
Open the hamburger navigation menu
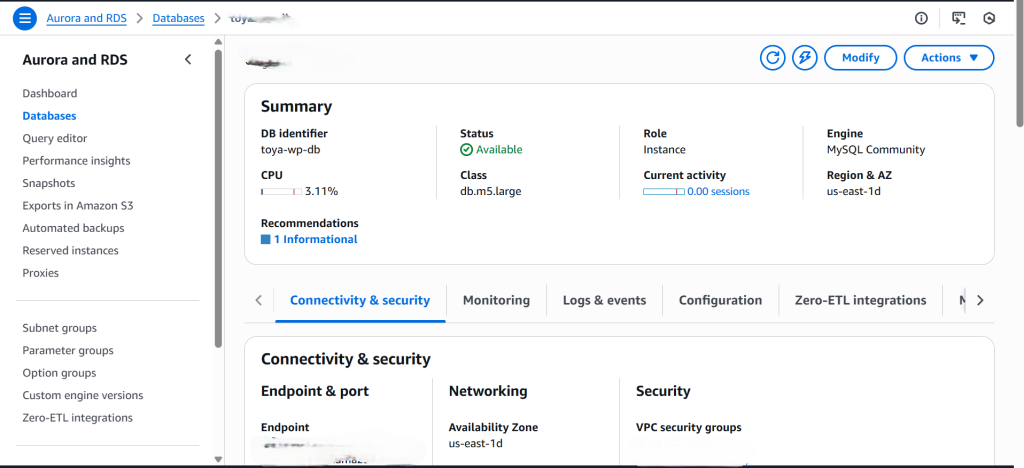24,18
